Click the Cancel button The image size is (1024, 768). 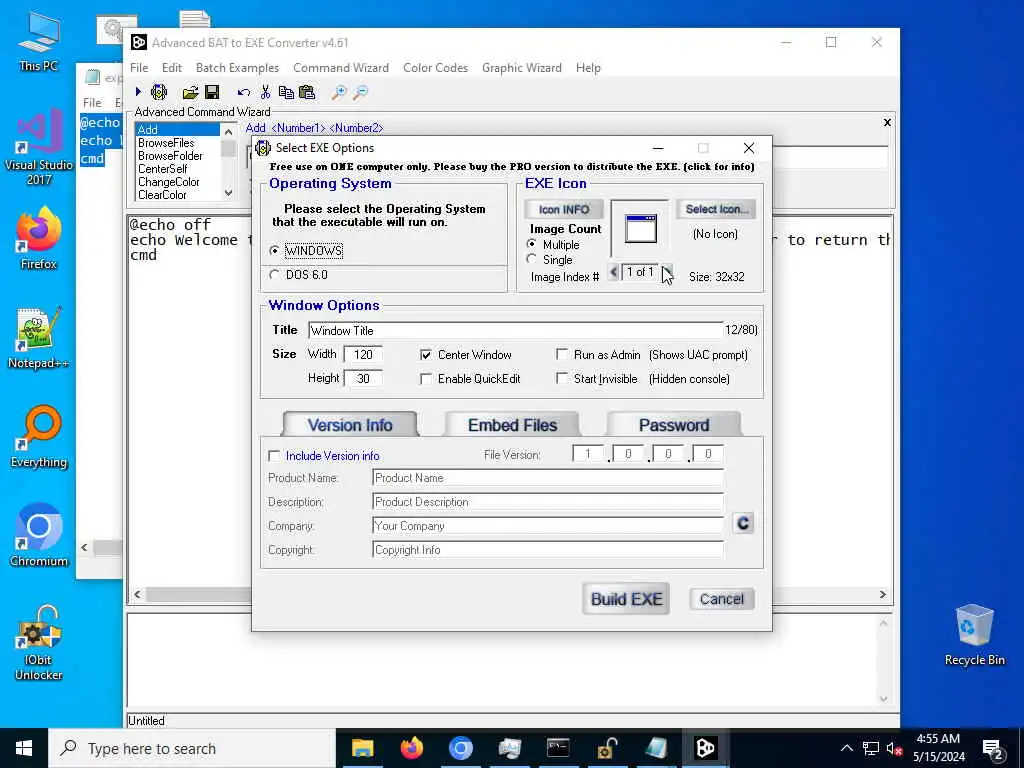click(722, 599)
